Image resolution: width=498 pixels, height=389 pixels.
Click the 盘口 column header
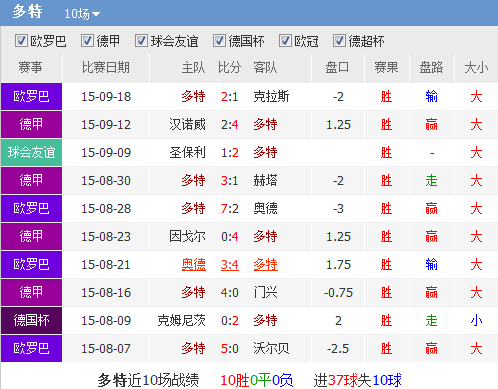click(x=337, y=68)
